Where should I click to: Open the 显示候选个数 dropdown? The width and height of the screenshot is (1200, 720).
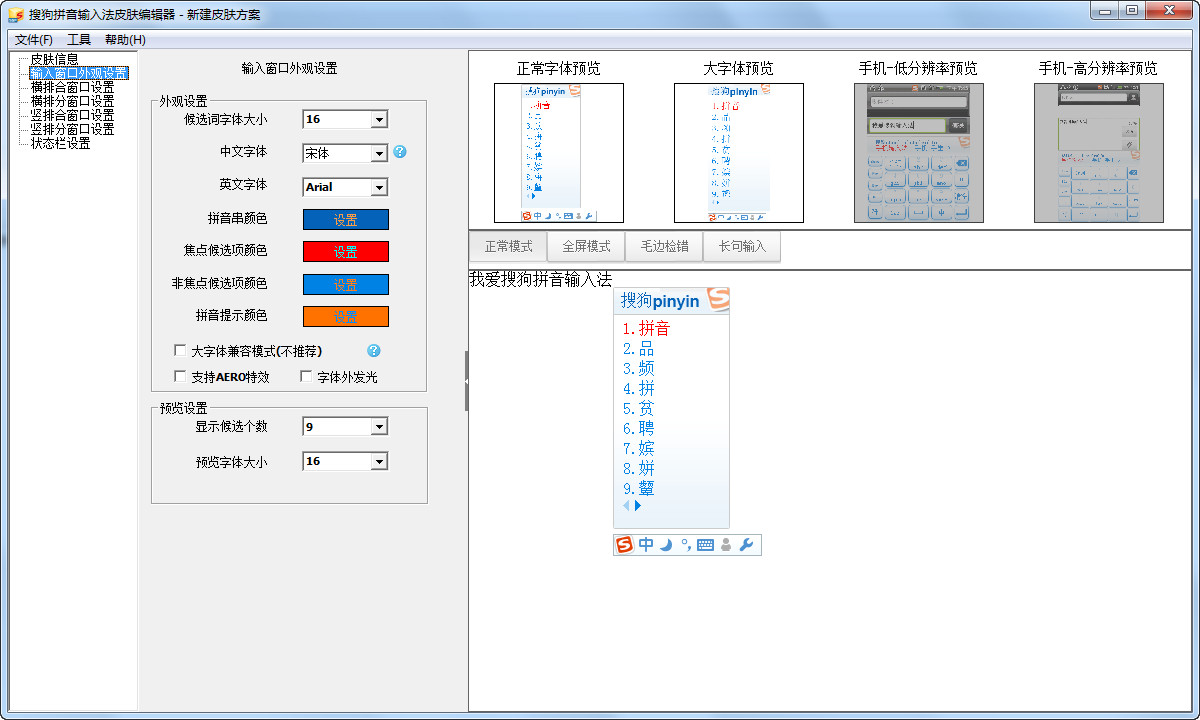click(x=379, y=427)
